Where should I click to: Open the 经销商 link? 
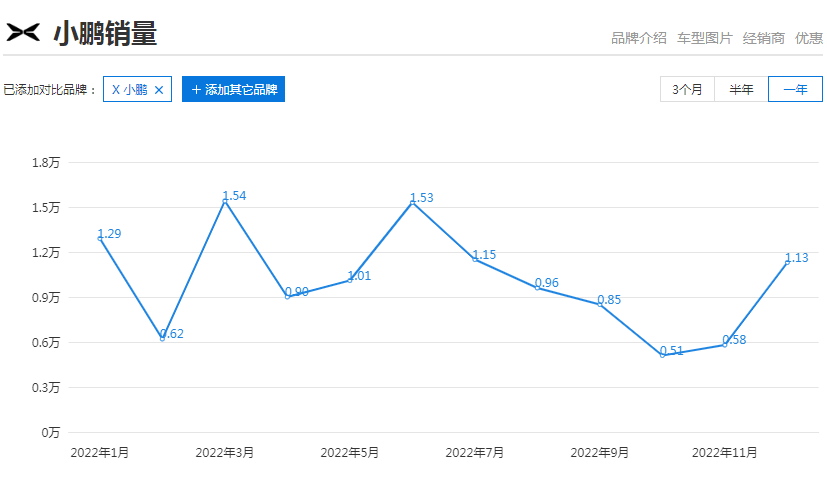click(x=764, y=38)
